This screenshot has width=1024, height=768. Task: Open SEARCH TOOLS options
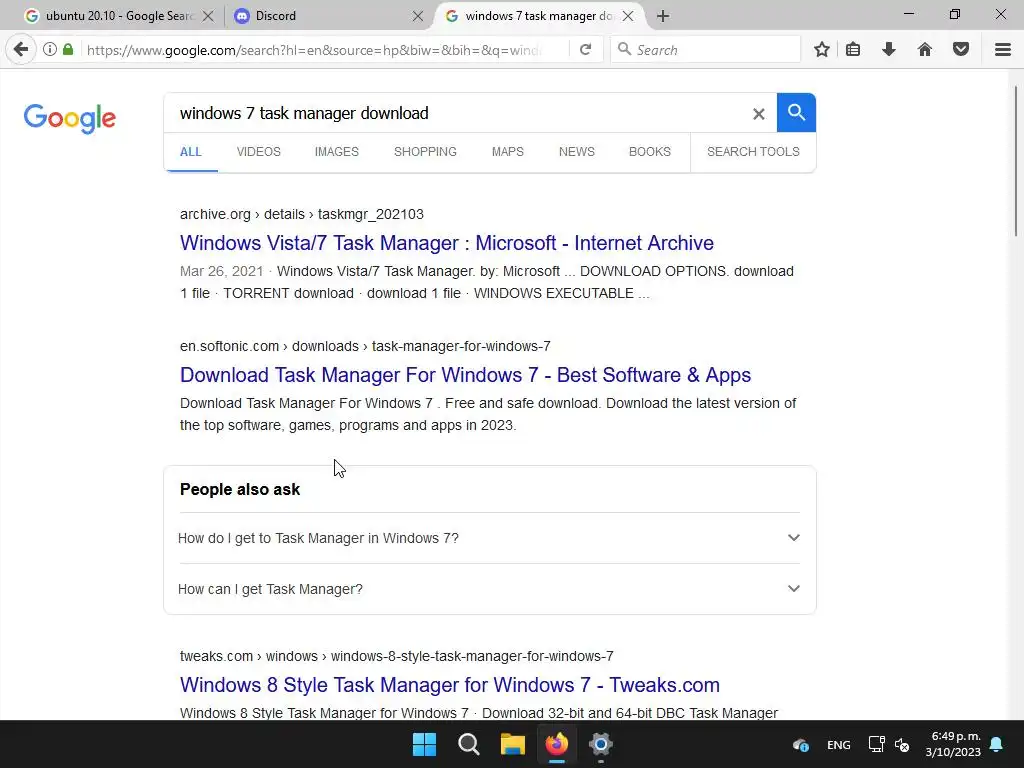(x=753, y=152)
